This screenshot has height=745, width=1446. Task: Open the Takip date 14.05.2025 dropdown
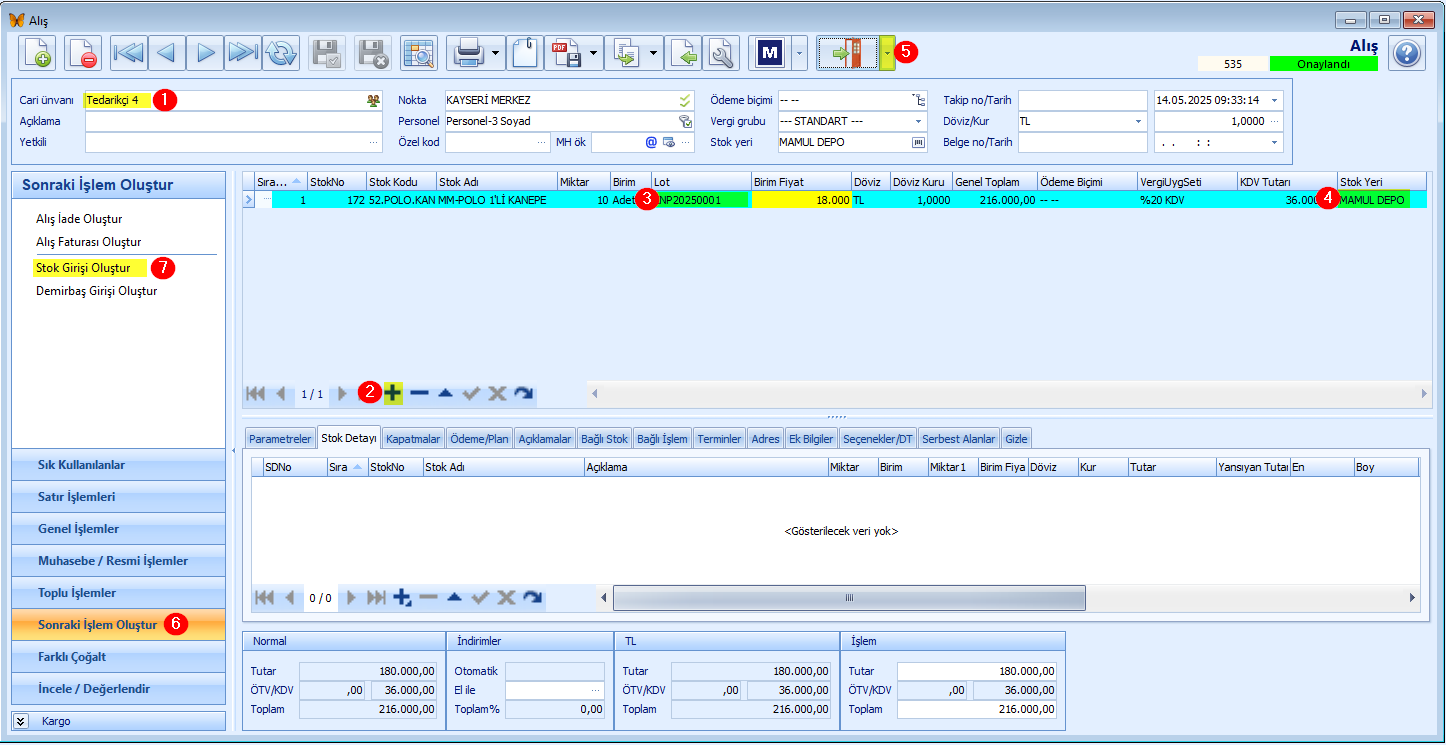[x=1274, y=100]
